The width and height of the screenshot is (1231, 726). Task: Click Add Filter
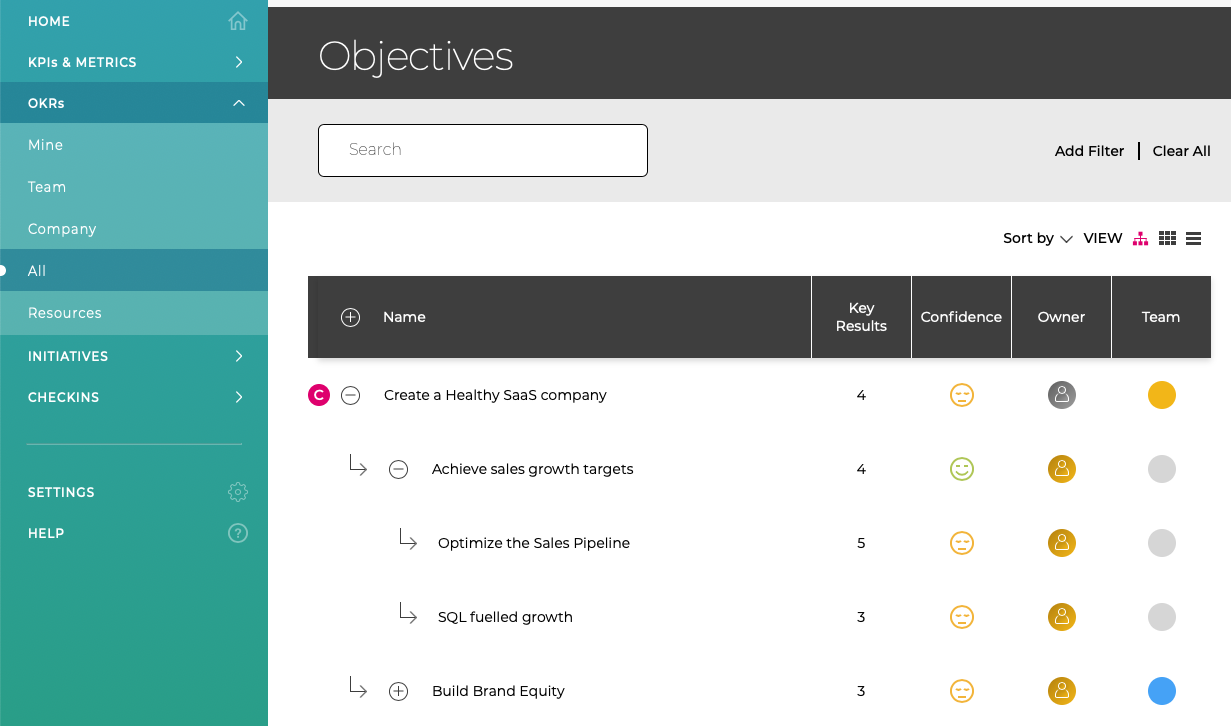coord(1089,151)
